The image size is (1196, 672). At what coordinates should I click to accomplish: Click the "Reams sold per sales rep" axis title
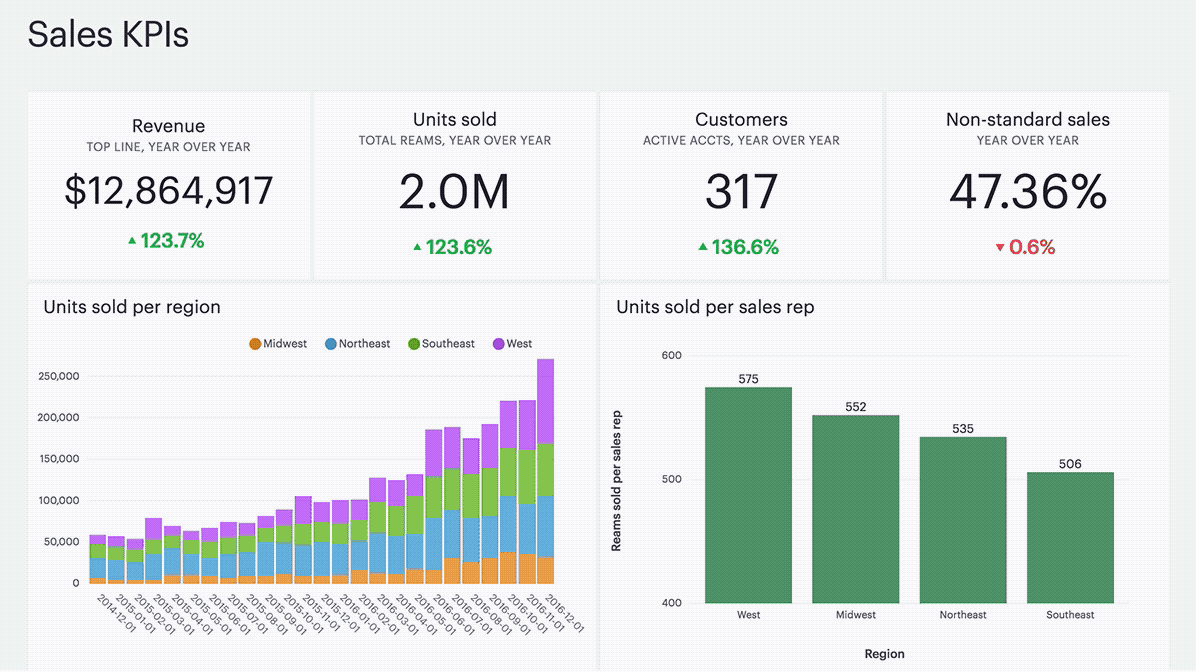coord(616,481)
